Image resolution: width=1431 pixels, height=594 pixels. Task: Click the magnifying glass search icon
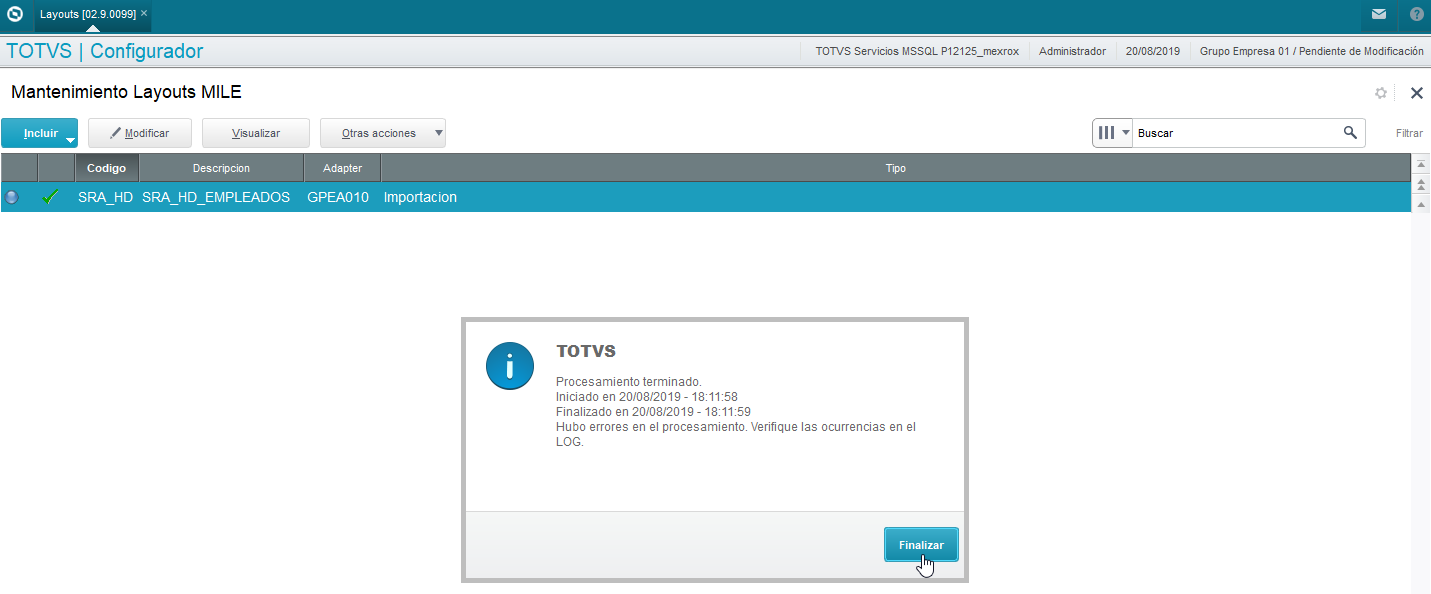[x=1350, y=132]
